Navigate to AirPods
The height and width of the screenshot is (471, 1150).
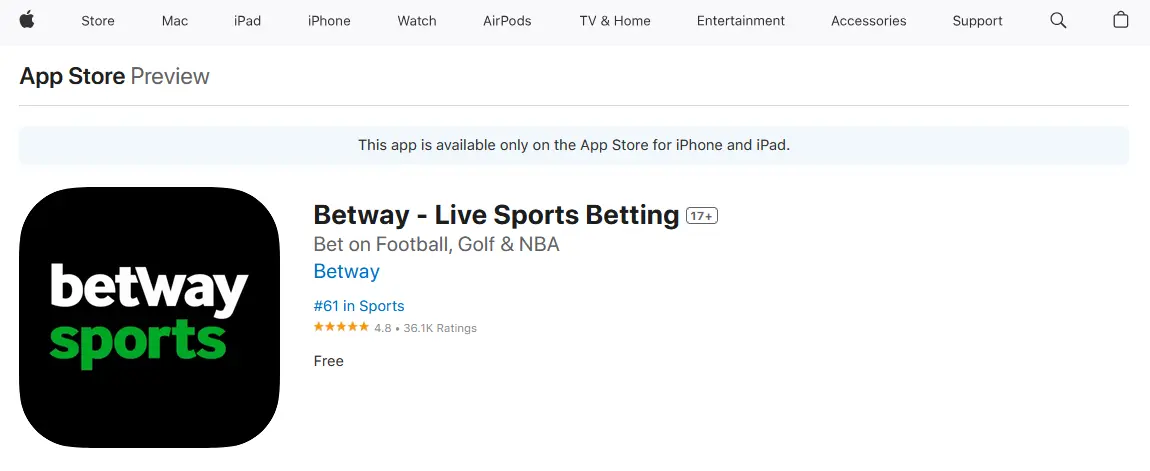pyautogui.click(x=507, y=21)
